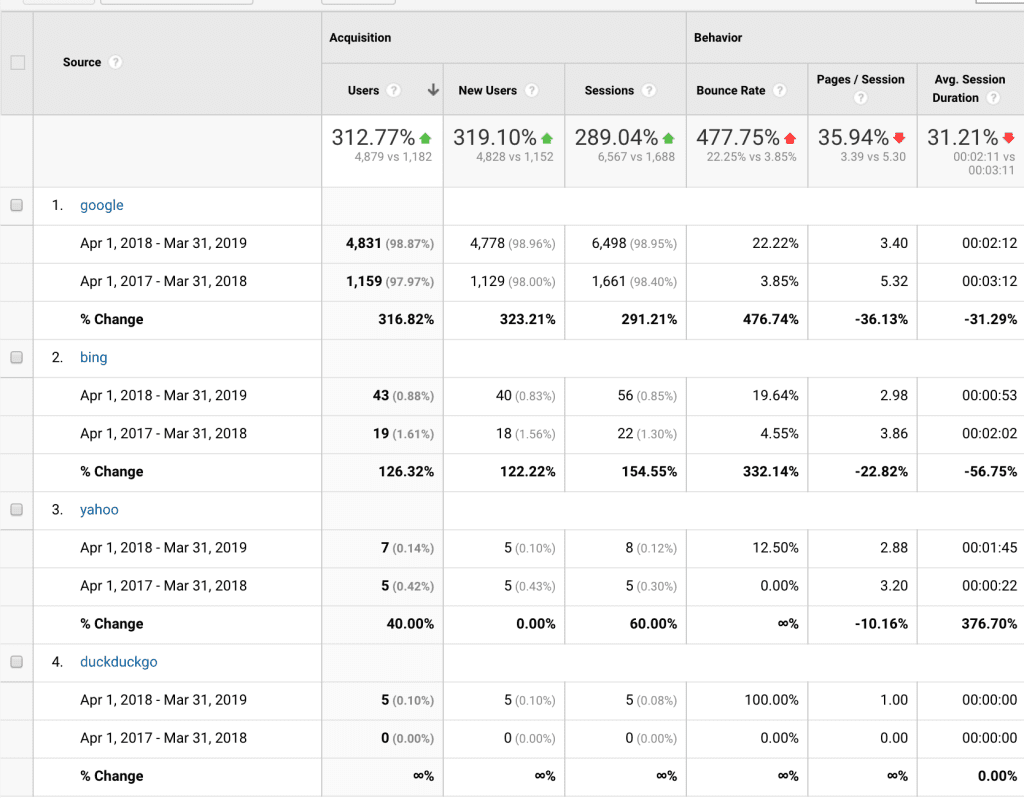Select summary text 22.25% vs 3.85%
This screenshot has width=1024, height=798.
(x=752, y=157)
